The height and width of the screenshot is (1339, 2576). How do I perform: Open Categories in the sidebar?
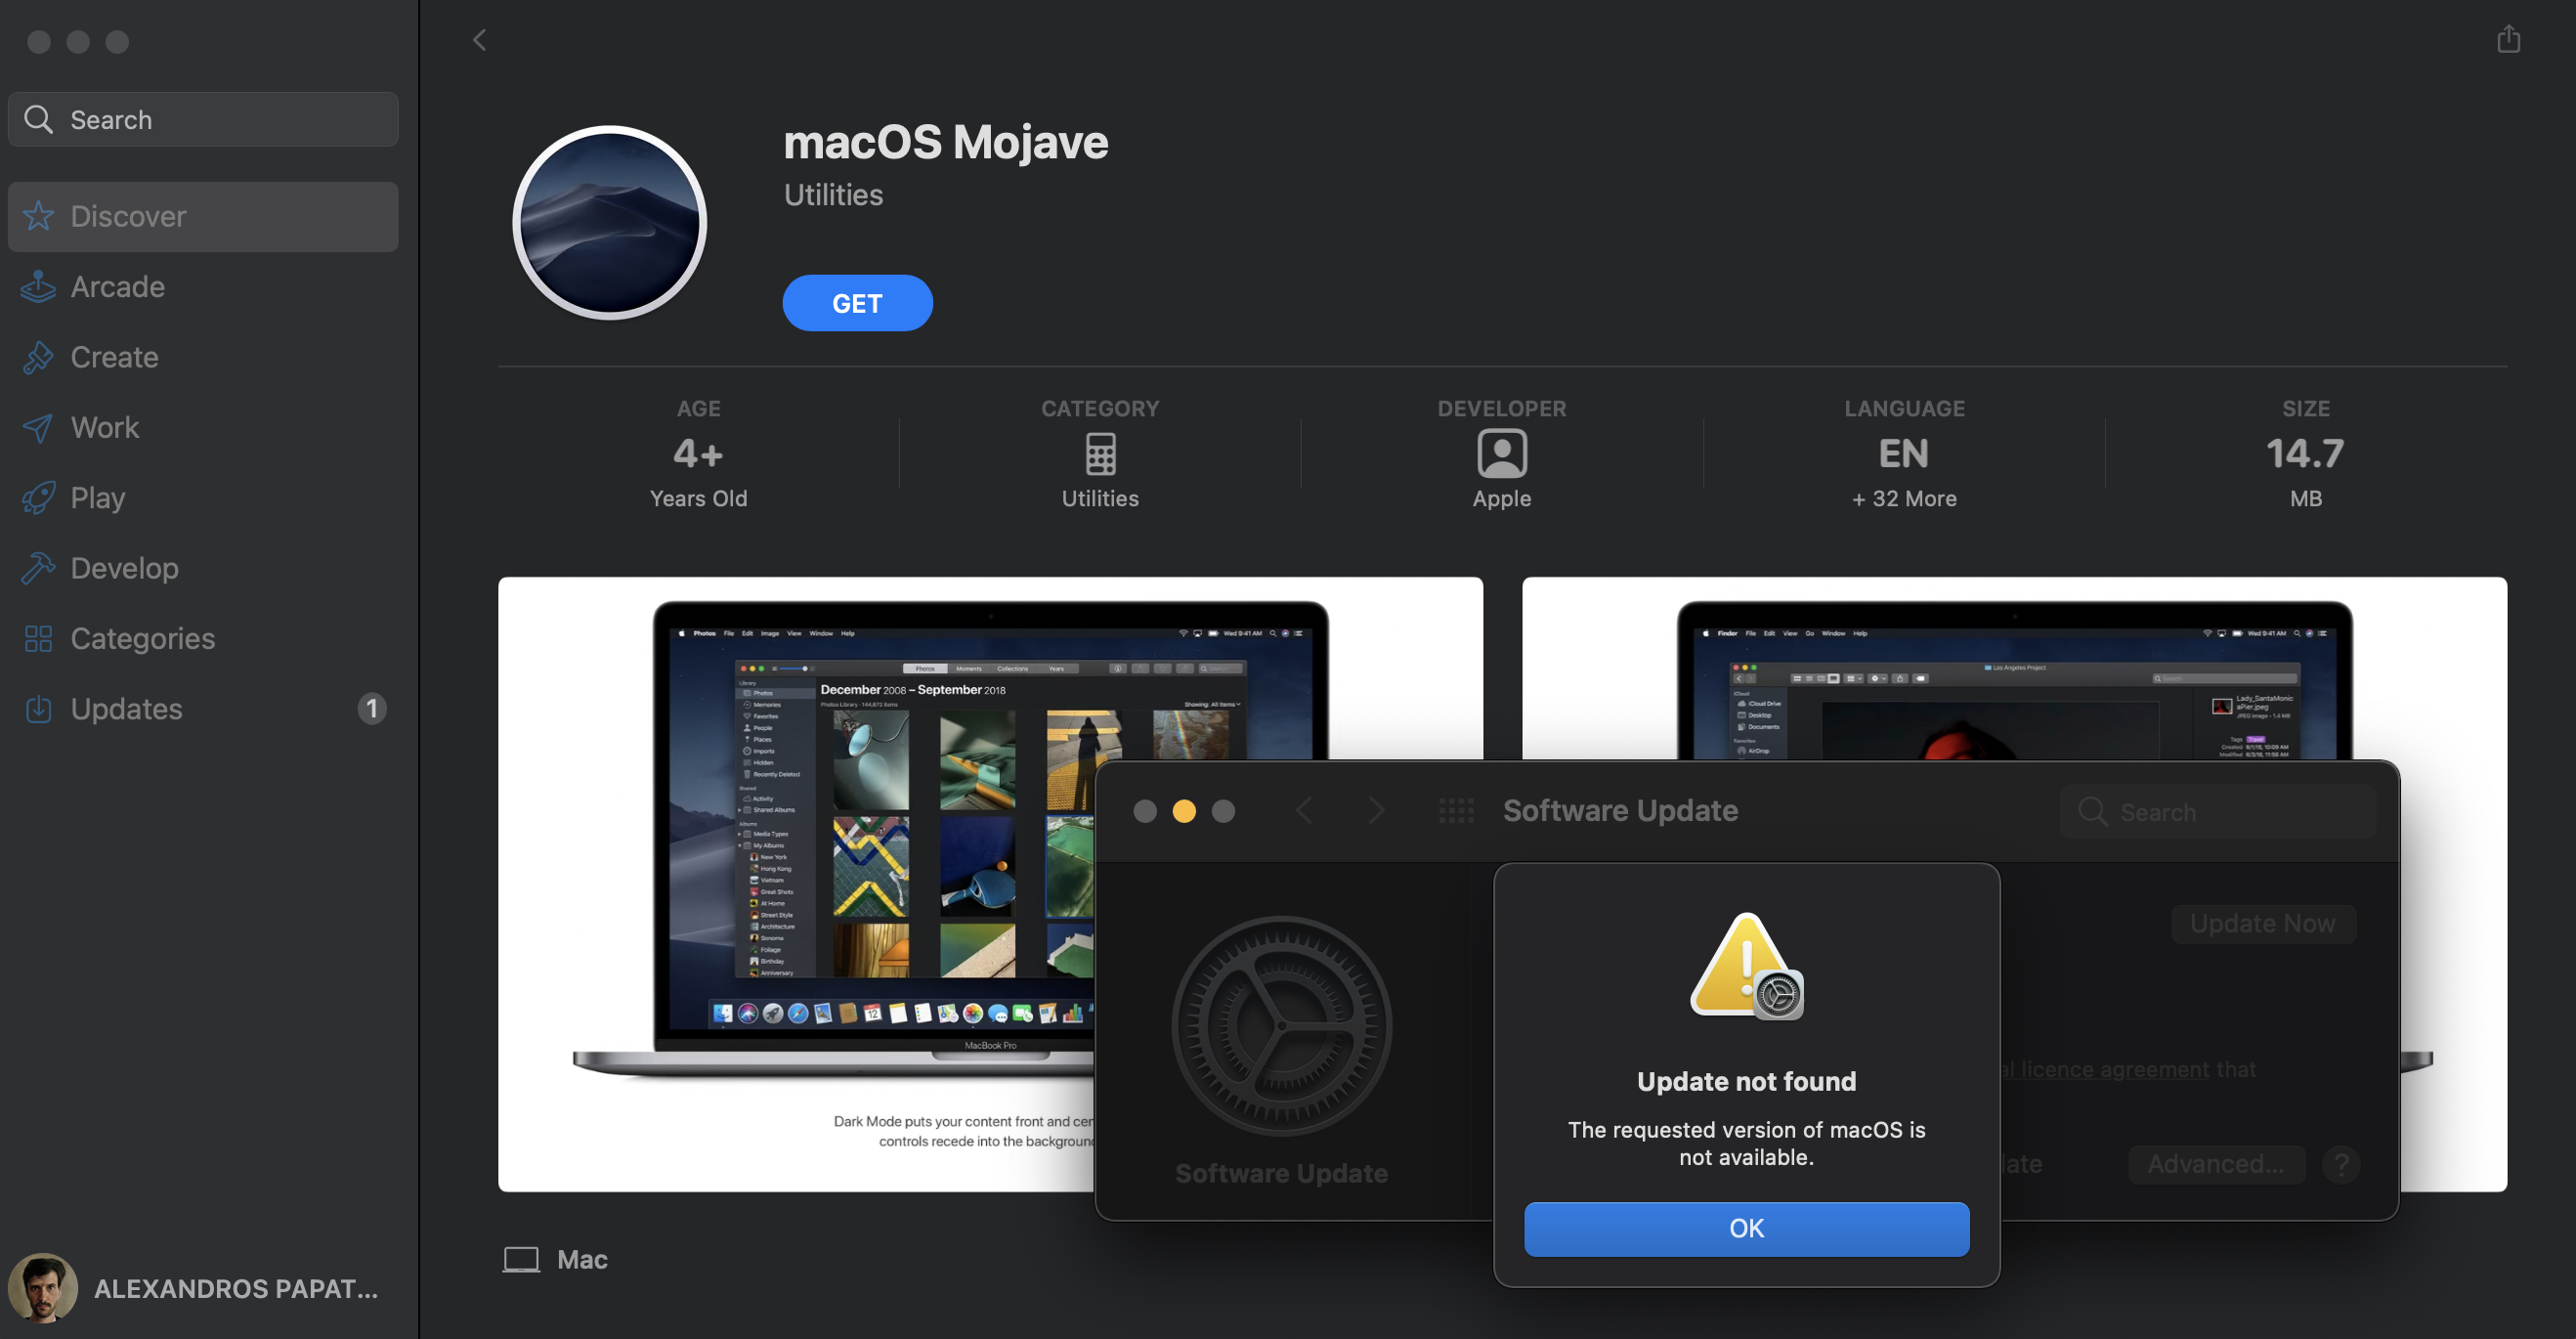[142, 638]
